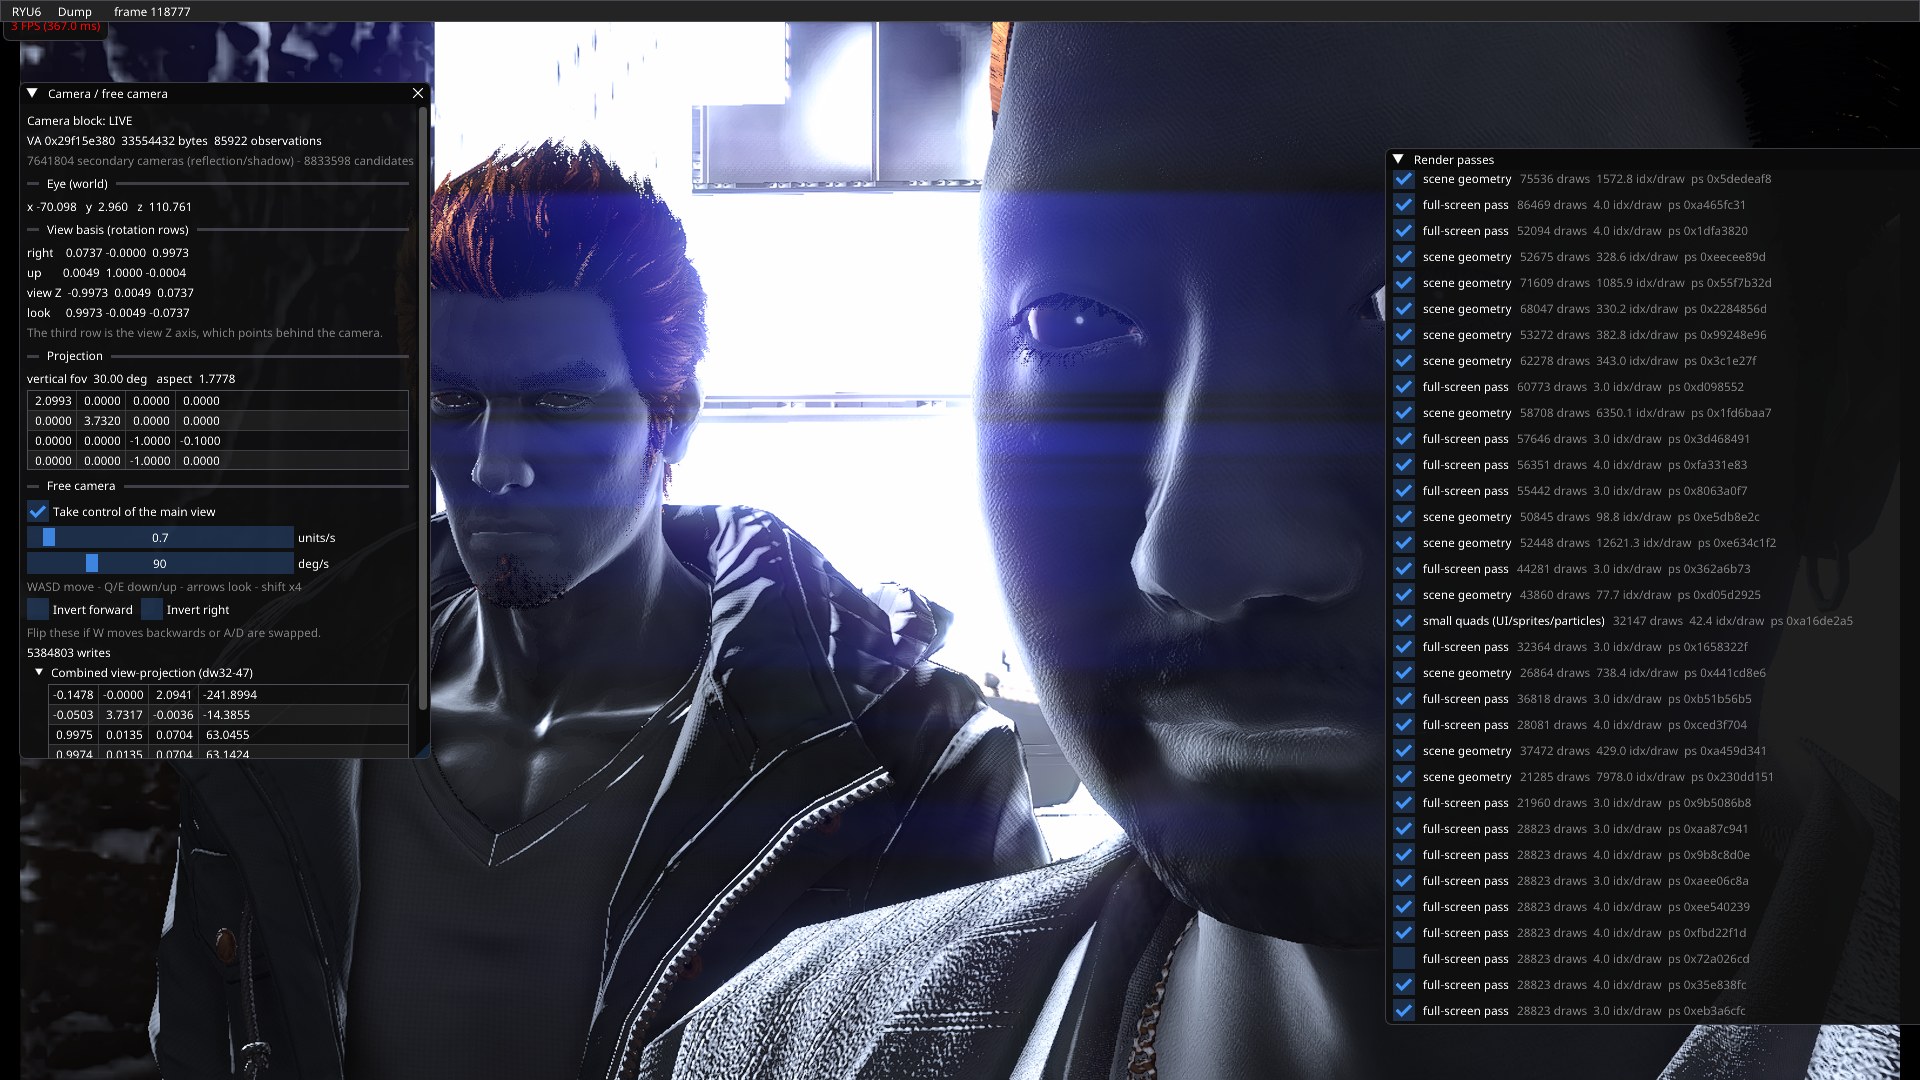Viewport: 1920px width, 1080px height.
Task: Uncheck scene geometry pass ps 0xe634c1f2
Action: (x=1404, y=542)
